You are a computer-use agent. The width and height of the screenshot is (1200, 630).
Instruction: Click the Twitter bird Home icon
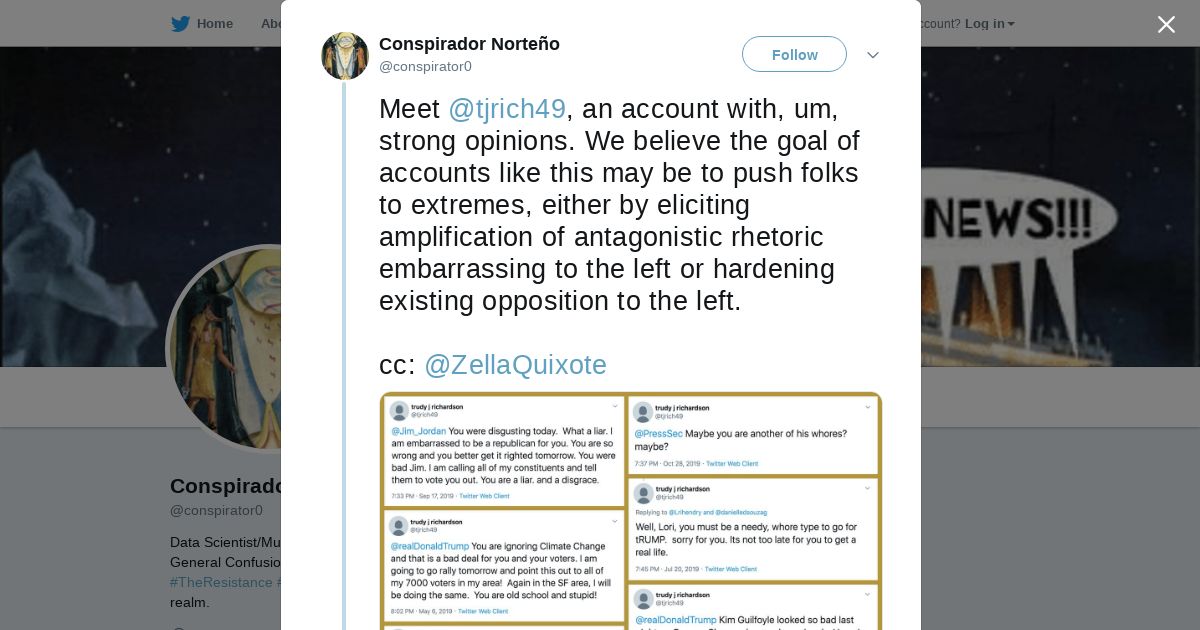(180, 24)
